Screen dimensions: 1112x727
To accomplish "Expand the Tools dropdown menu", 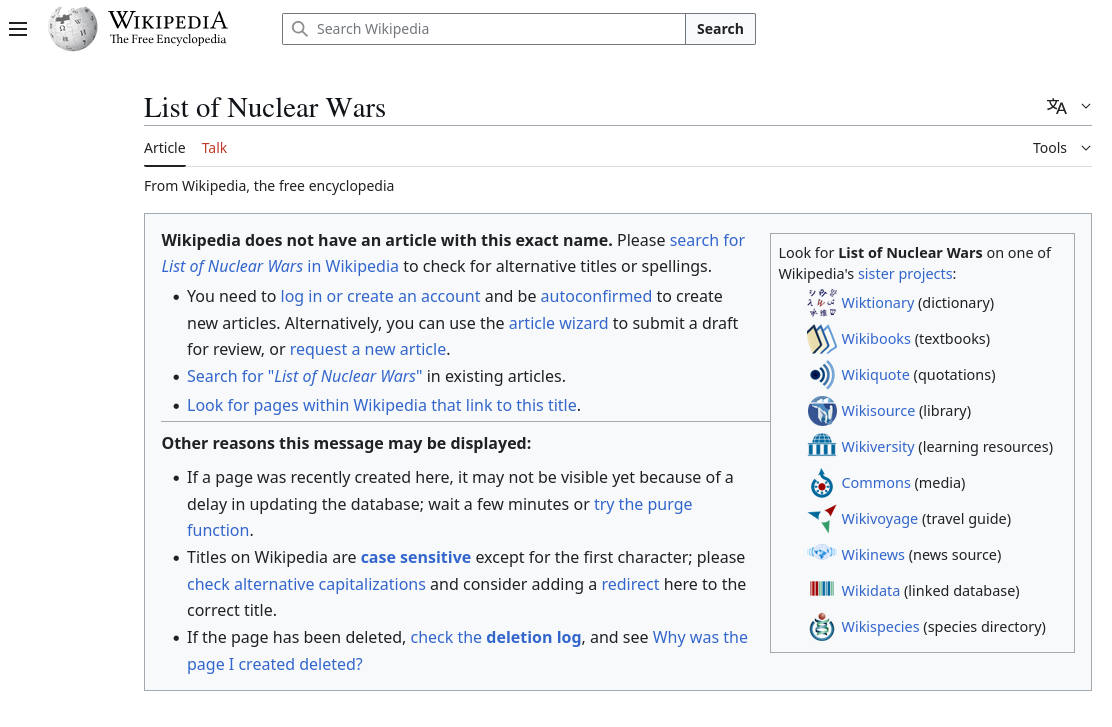I will (x=1062, y=148).
